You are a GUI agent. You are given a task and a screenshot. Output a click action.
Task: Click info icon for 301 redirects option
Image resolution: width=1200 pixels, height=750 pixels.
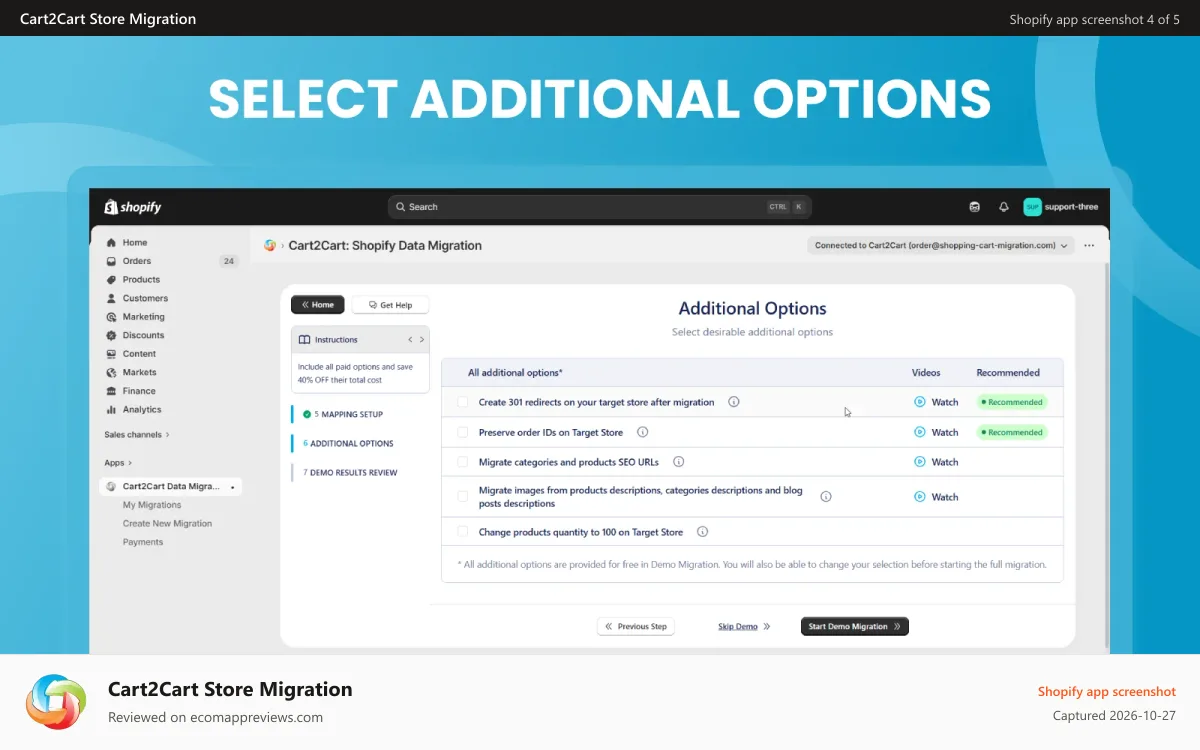coord(734,402)
